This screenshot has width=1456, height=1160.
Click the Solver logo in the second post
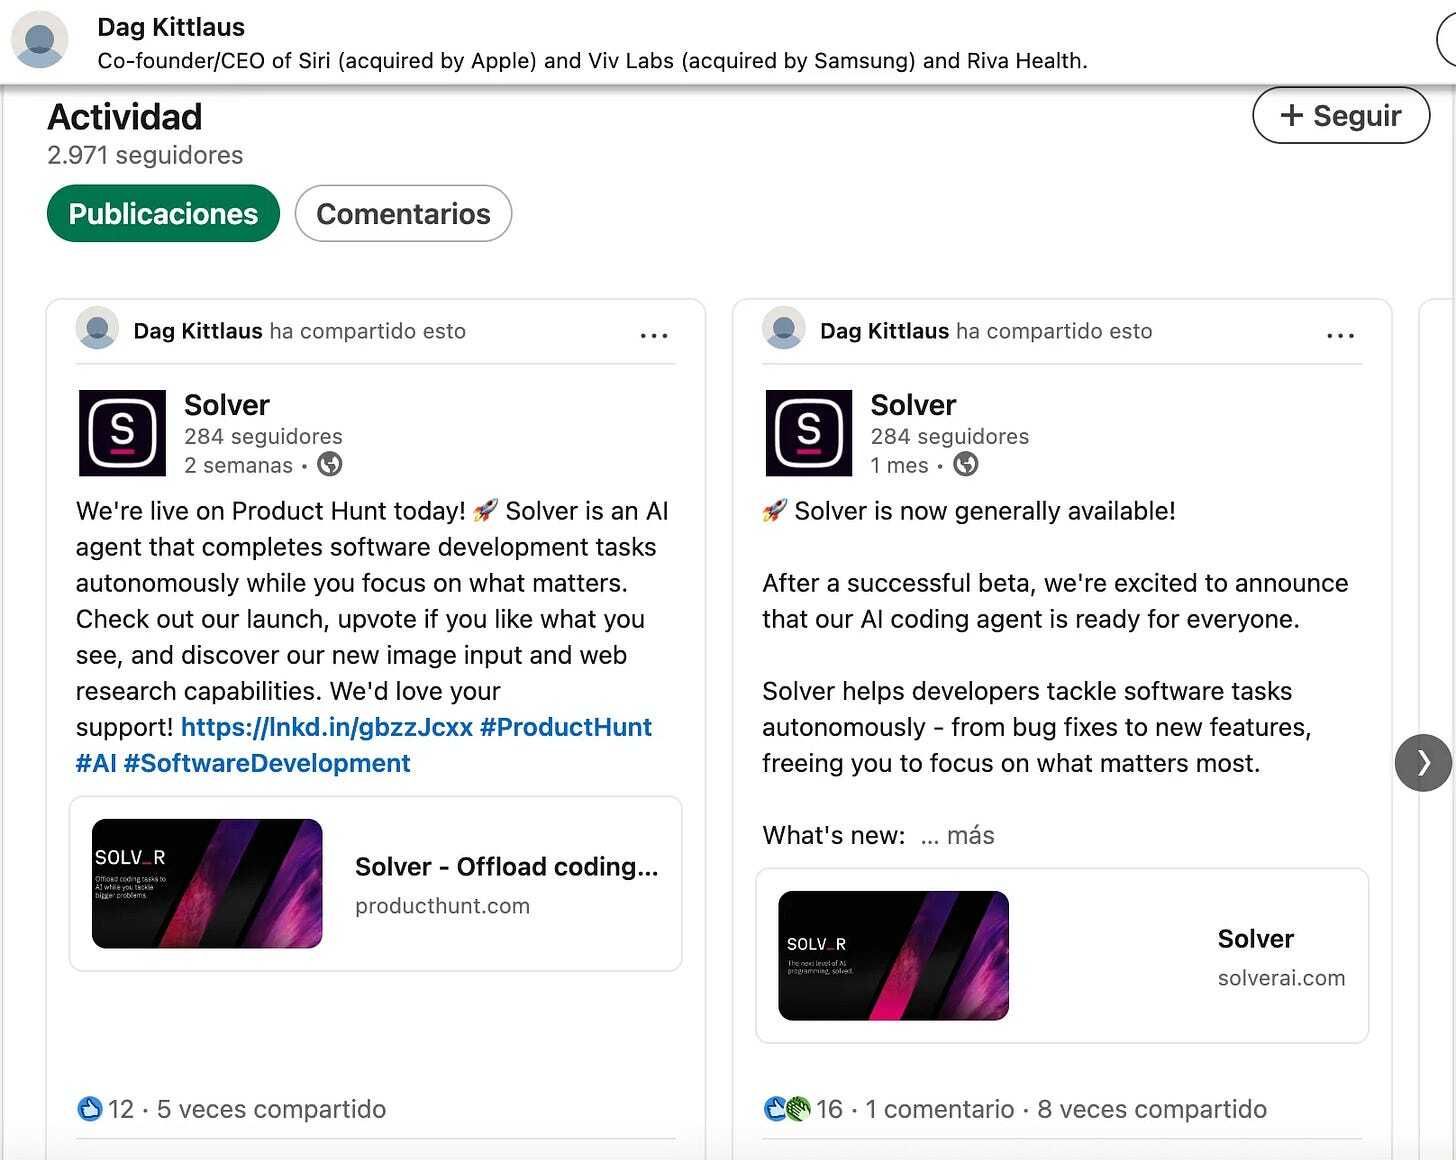point(808,433)
